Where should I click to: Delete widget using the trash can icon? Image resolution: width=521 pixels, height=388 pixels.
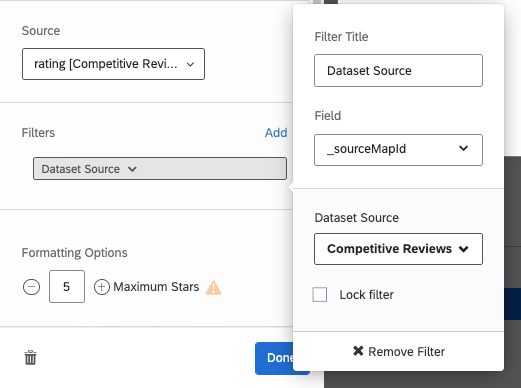click(30, 357)
